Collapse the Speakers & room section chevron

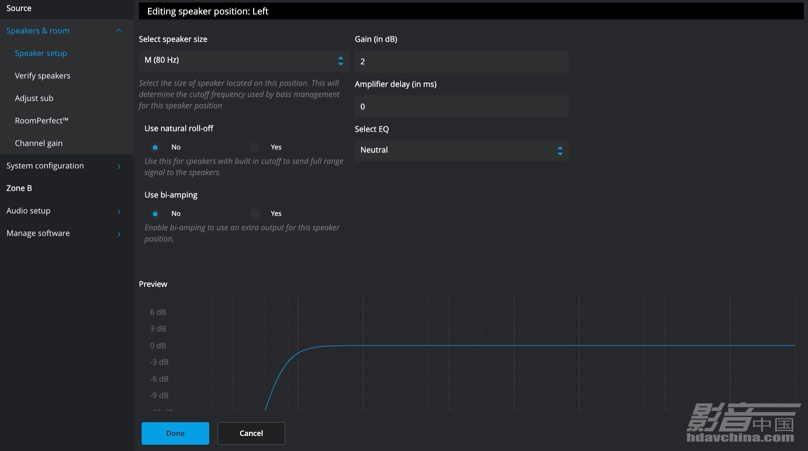tap(119, 31)
